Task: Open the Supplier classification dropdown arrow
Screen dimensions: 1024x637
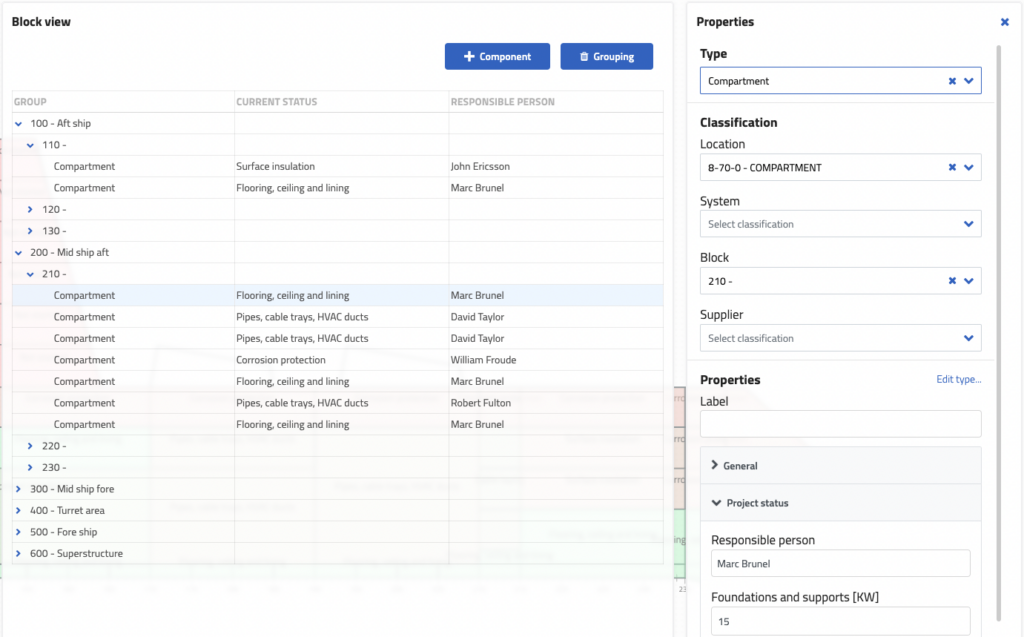Action: click(968, 338)
